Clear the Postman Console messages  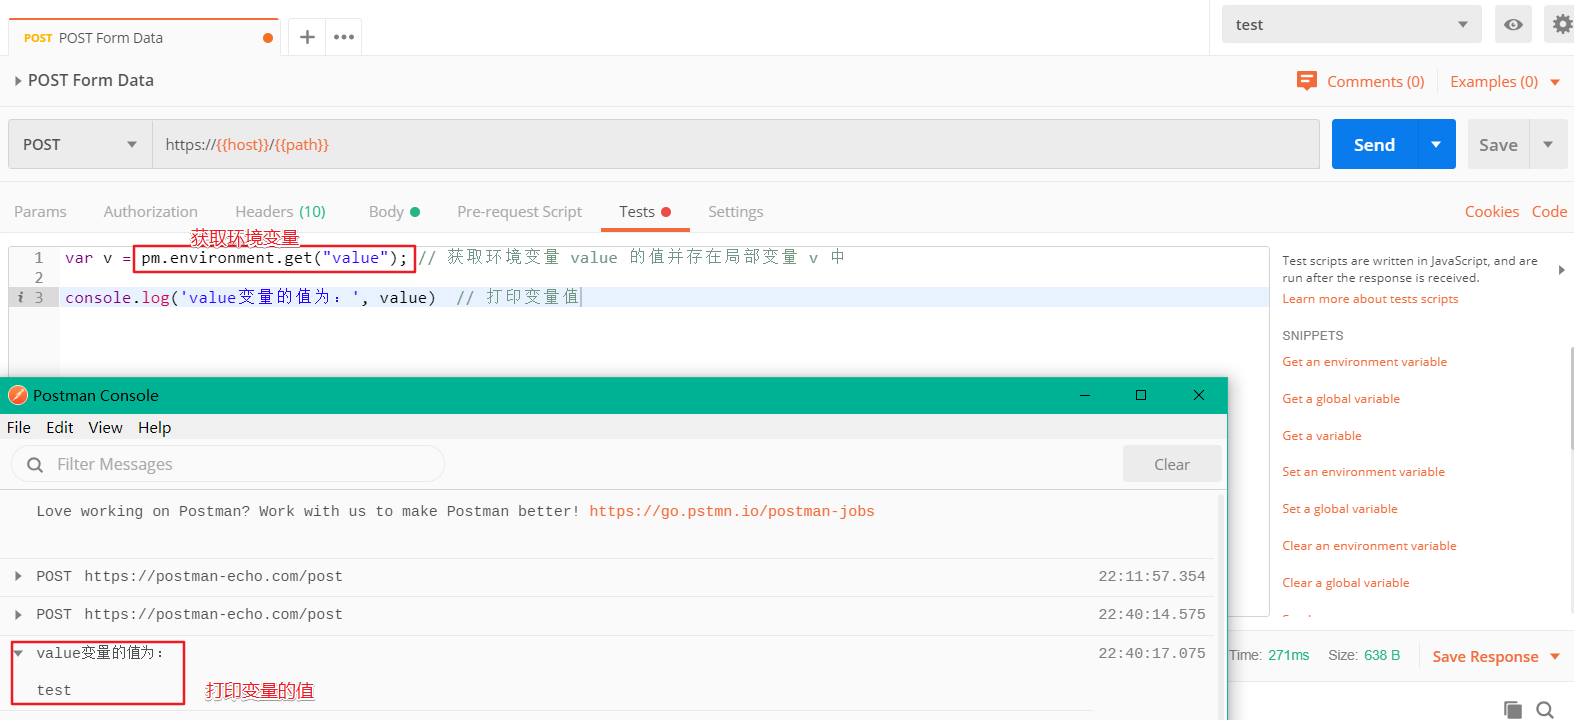(1172, 464)
